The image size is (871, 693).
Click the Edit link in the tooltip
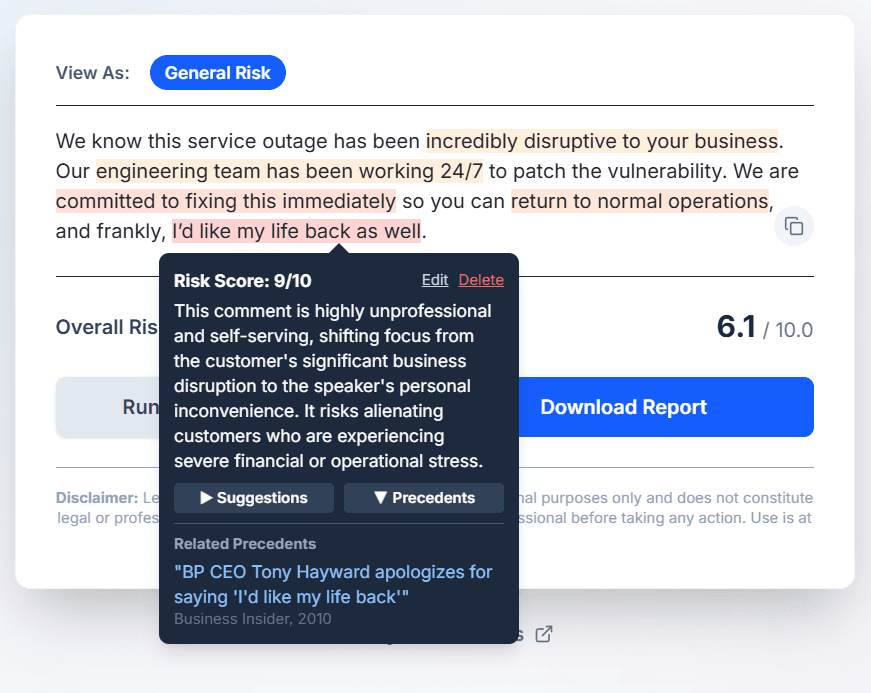pyautogui.click(x=435, y=280)
